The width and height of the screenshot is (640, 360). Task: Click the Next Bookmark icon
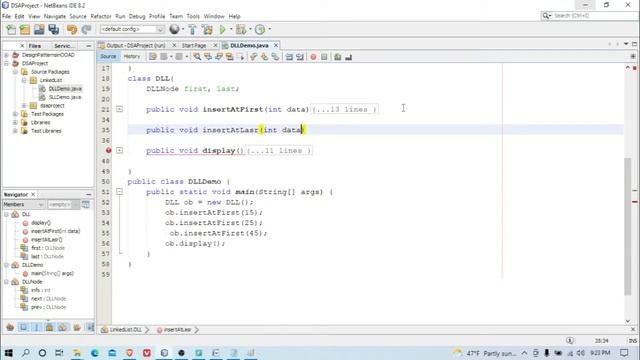(264, 57)
